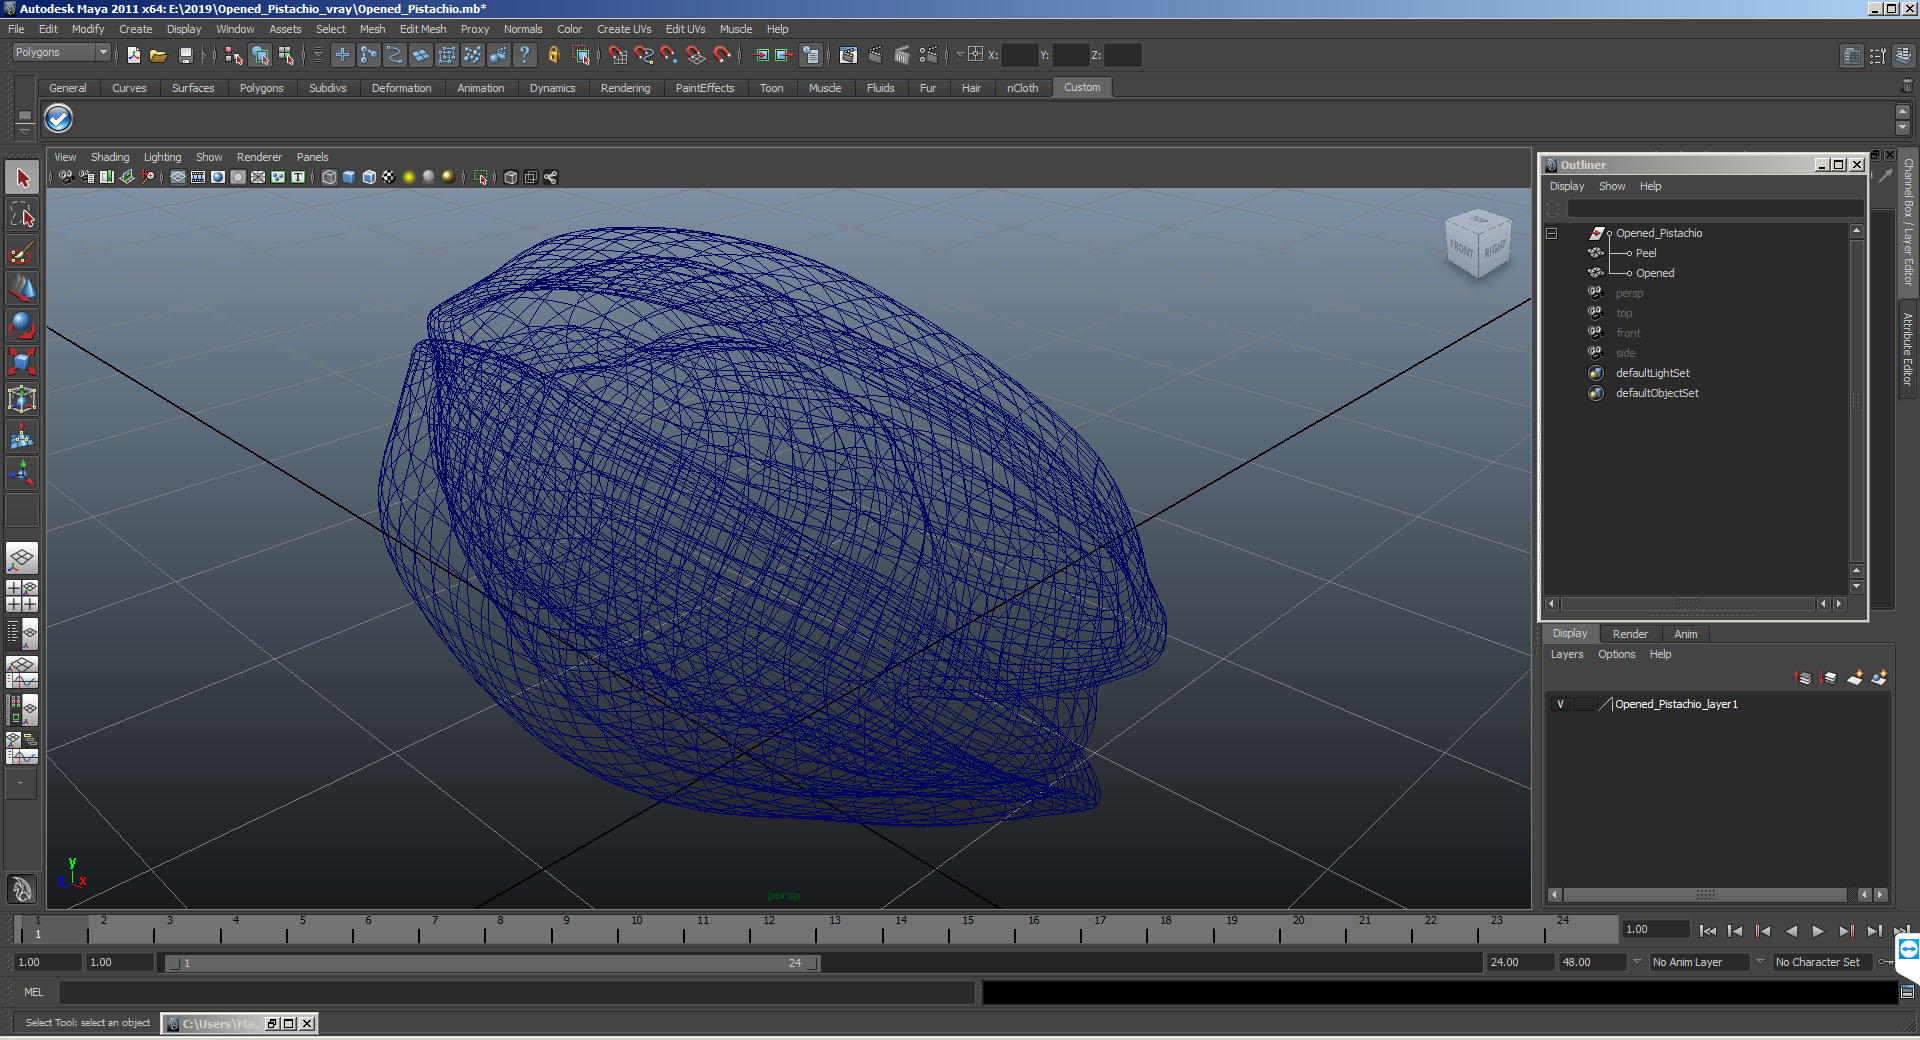Image resolution: width=1920 pixels, height=1040 pixels.
Task: Switch to Anim layer tab
Action: pyautogui.click(x=1686, y=634)
